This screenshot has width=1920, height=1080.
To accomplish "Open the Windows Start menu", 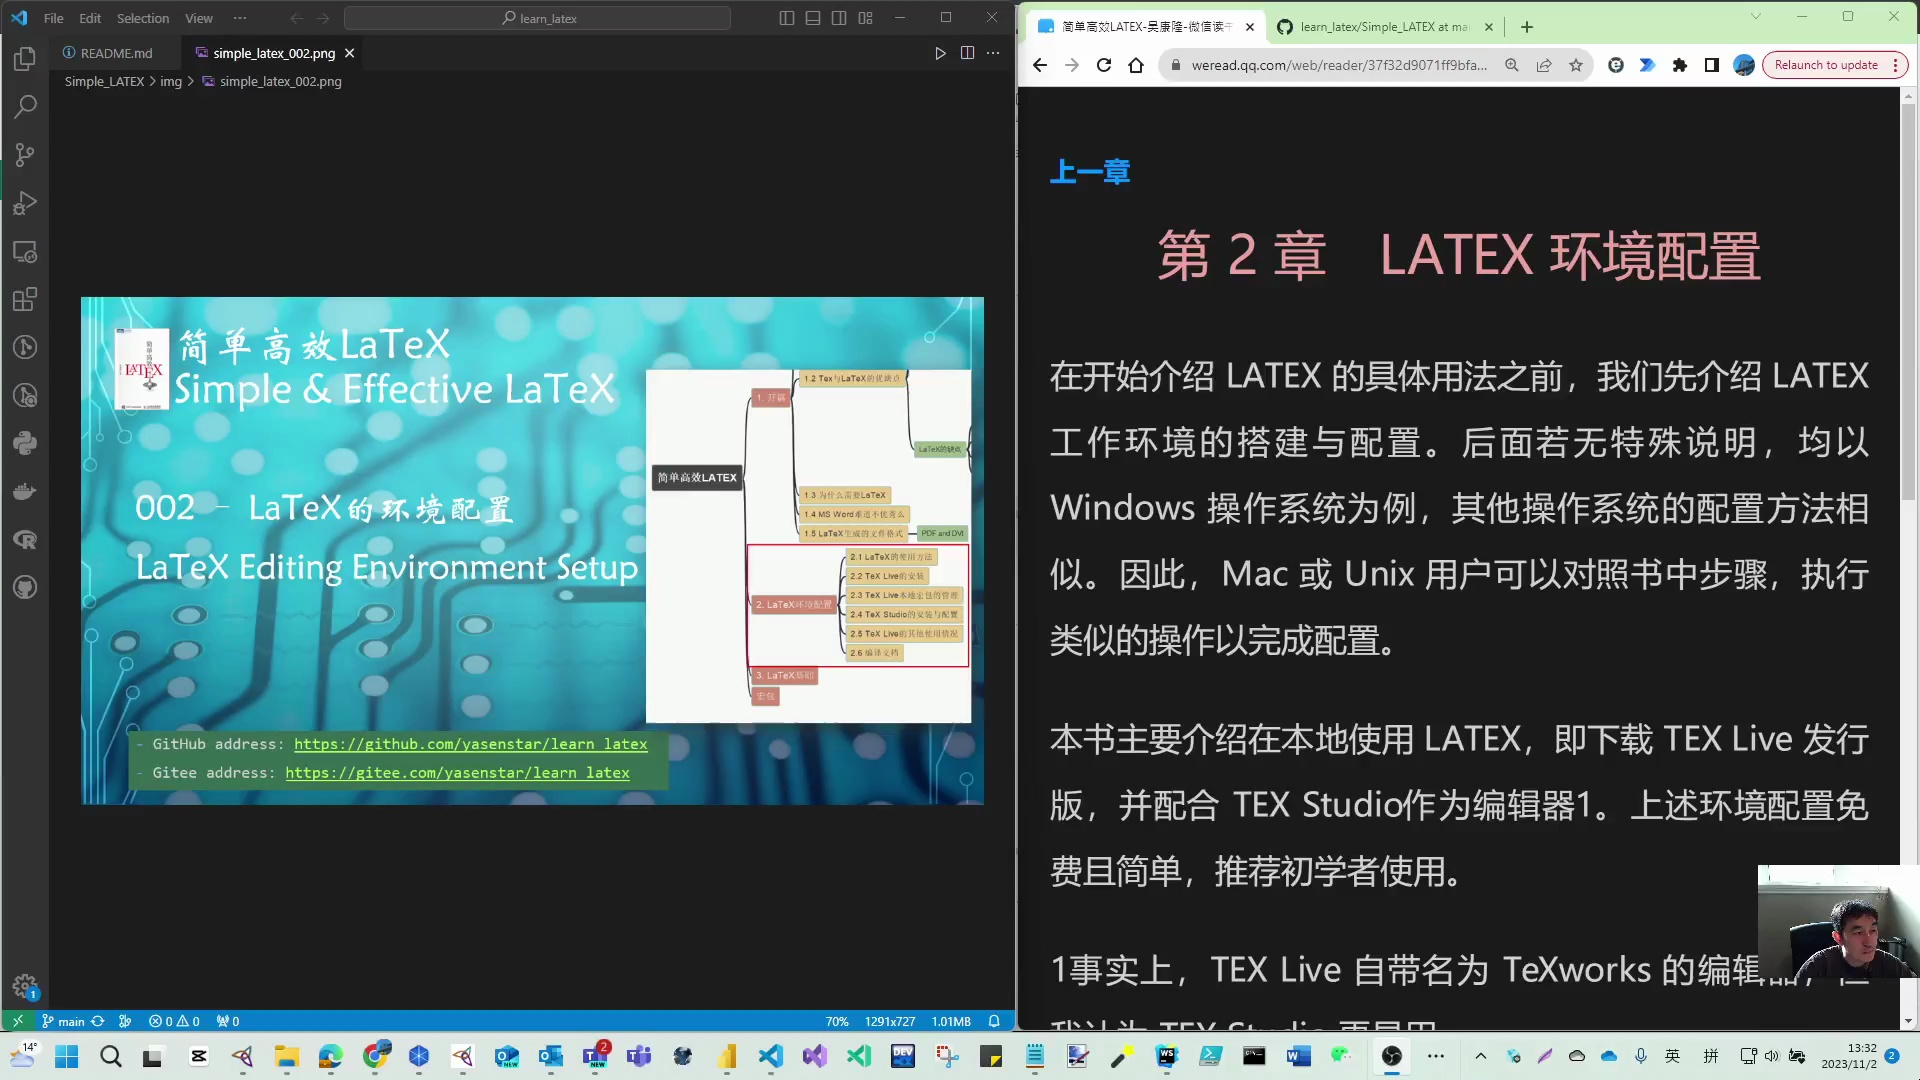I will pyautogui.click(x=66, y=1056).
